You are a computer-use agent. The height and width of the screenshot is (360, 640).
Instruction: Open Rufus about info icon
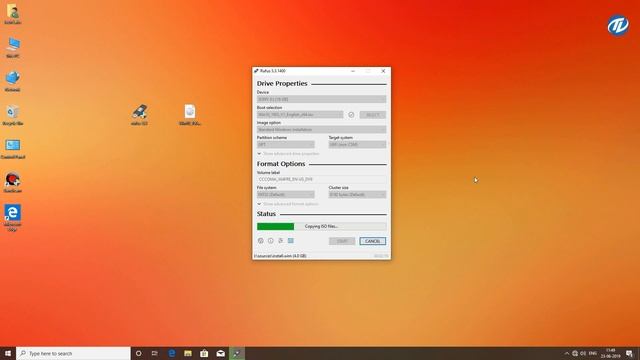(x=271, y=241)
